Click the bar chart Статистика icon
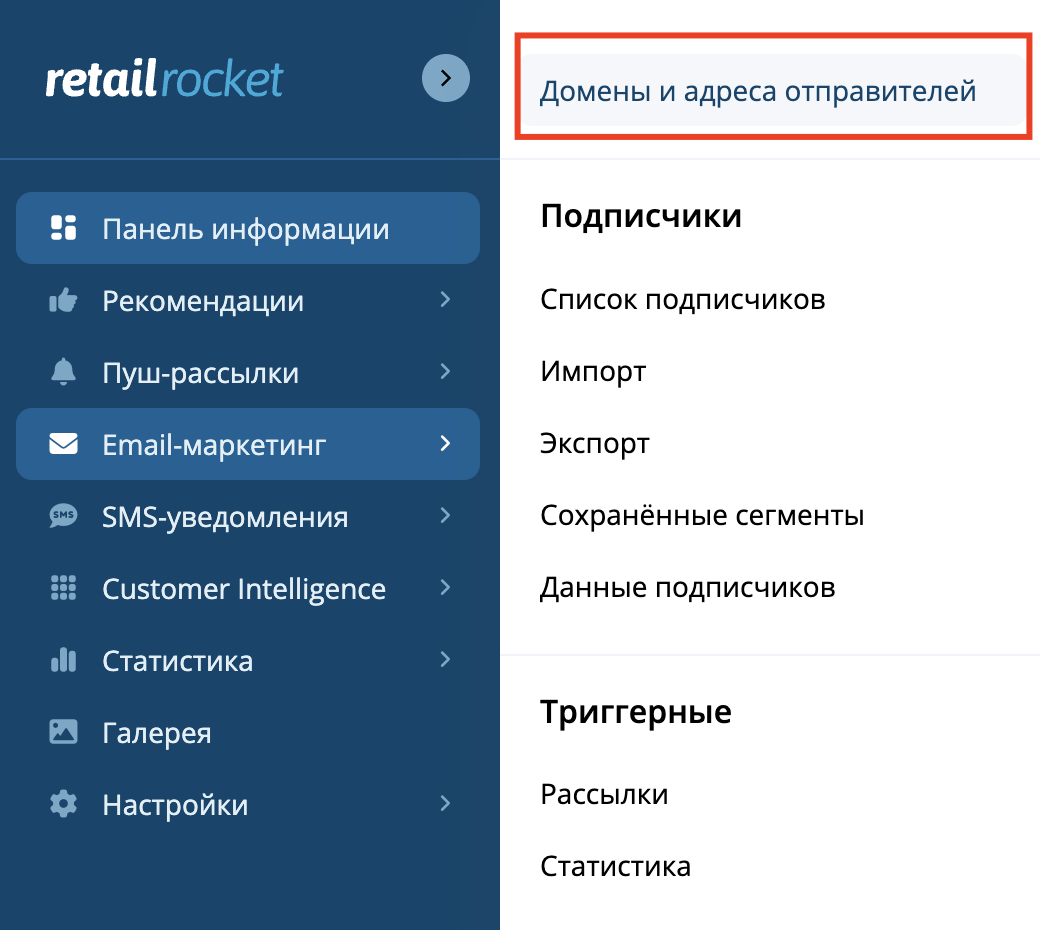The image size is (1040, 930). point(63,659)
